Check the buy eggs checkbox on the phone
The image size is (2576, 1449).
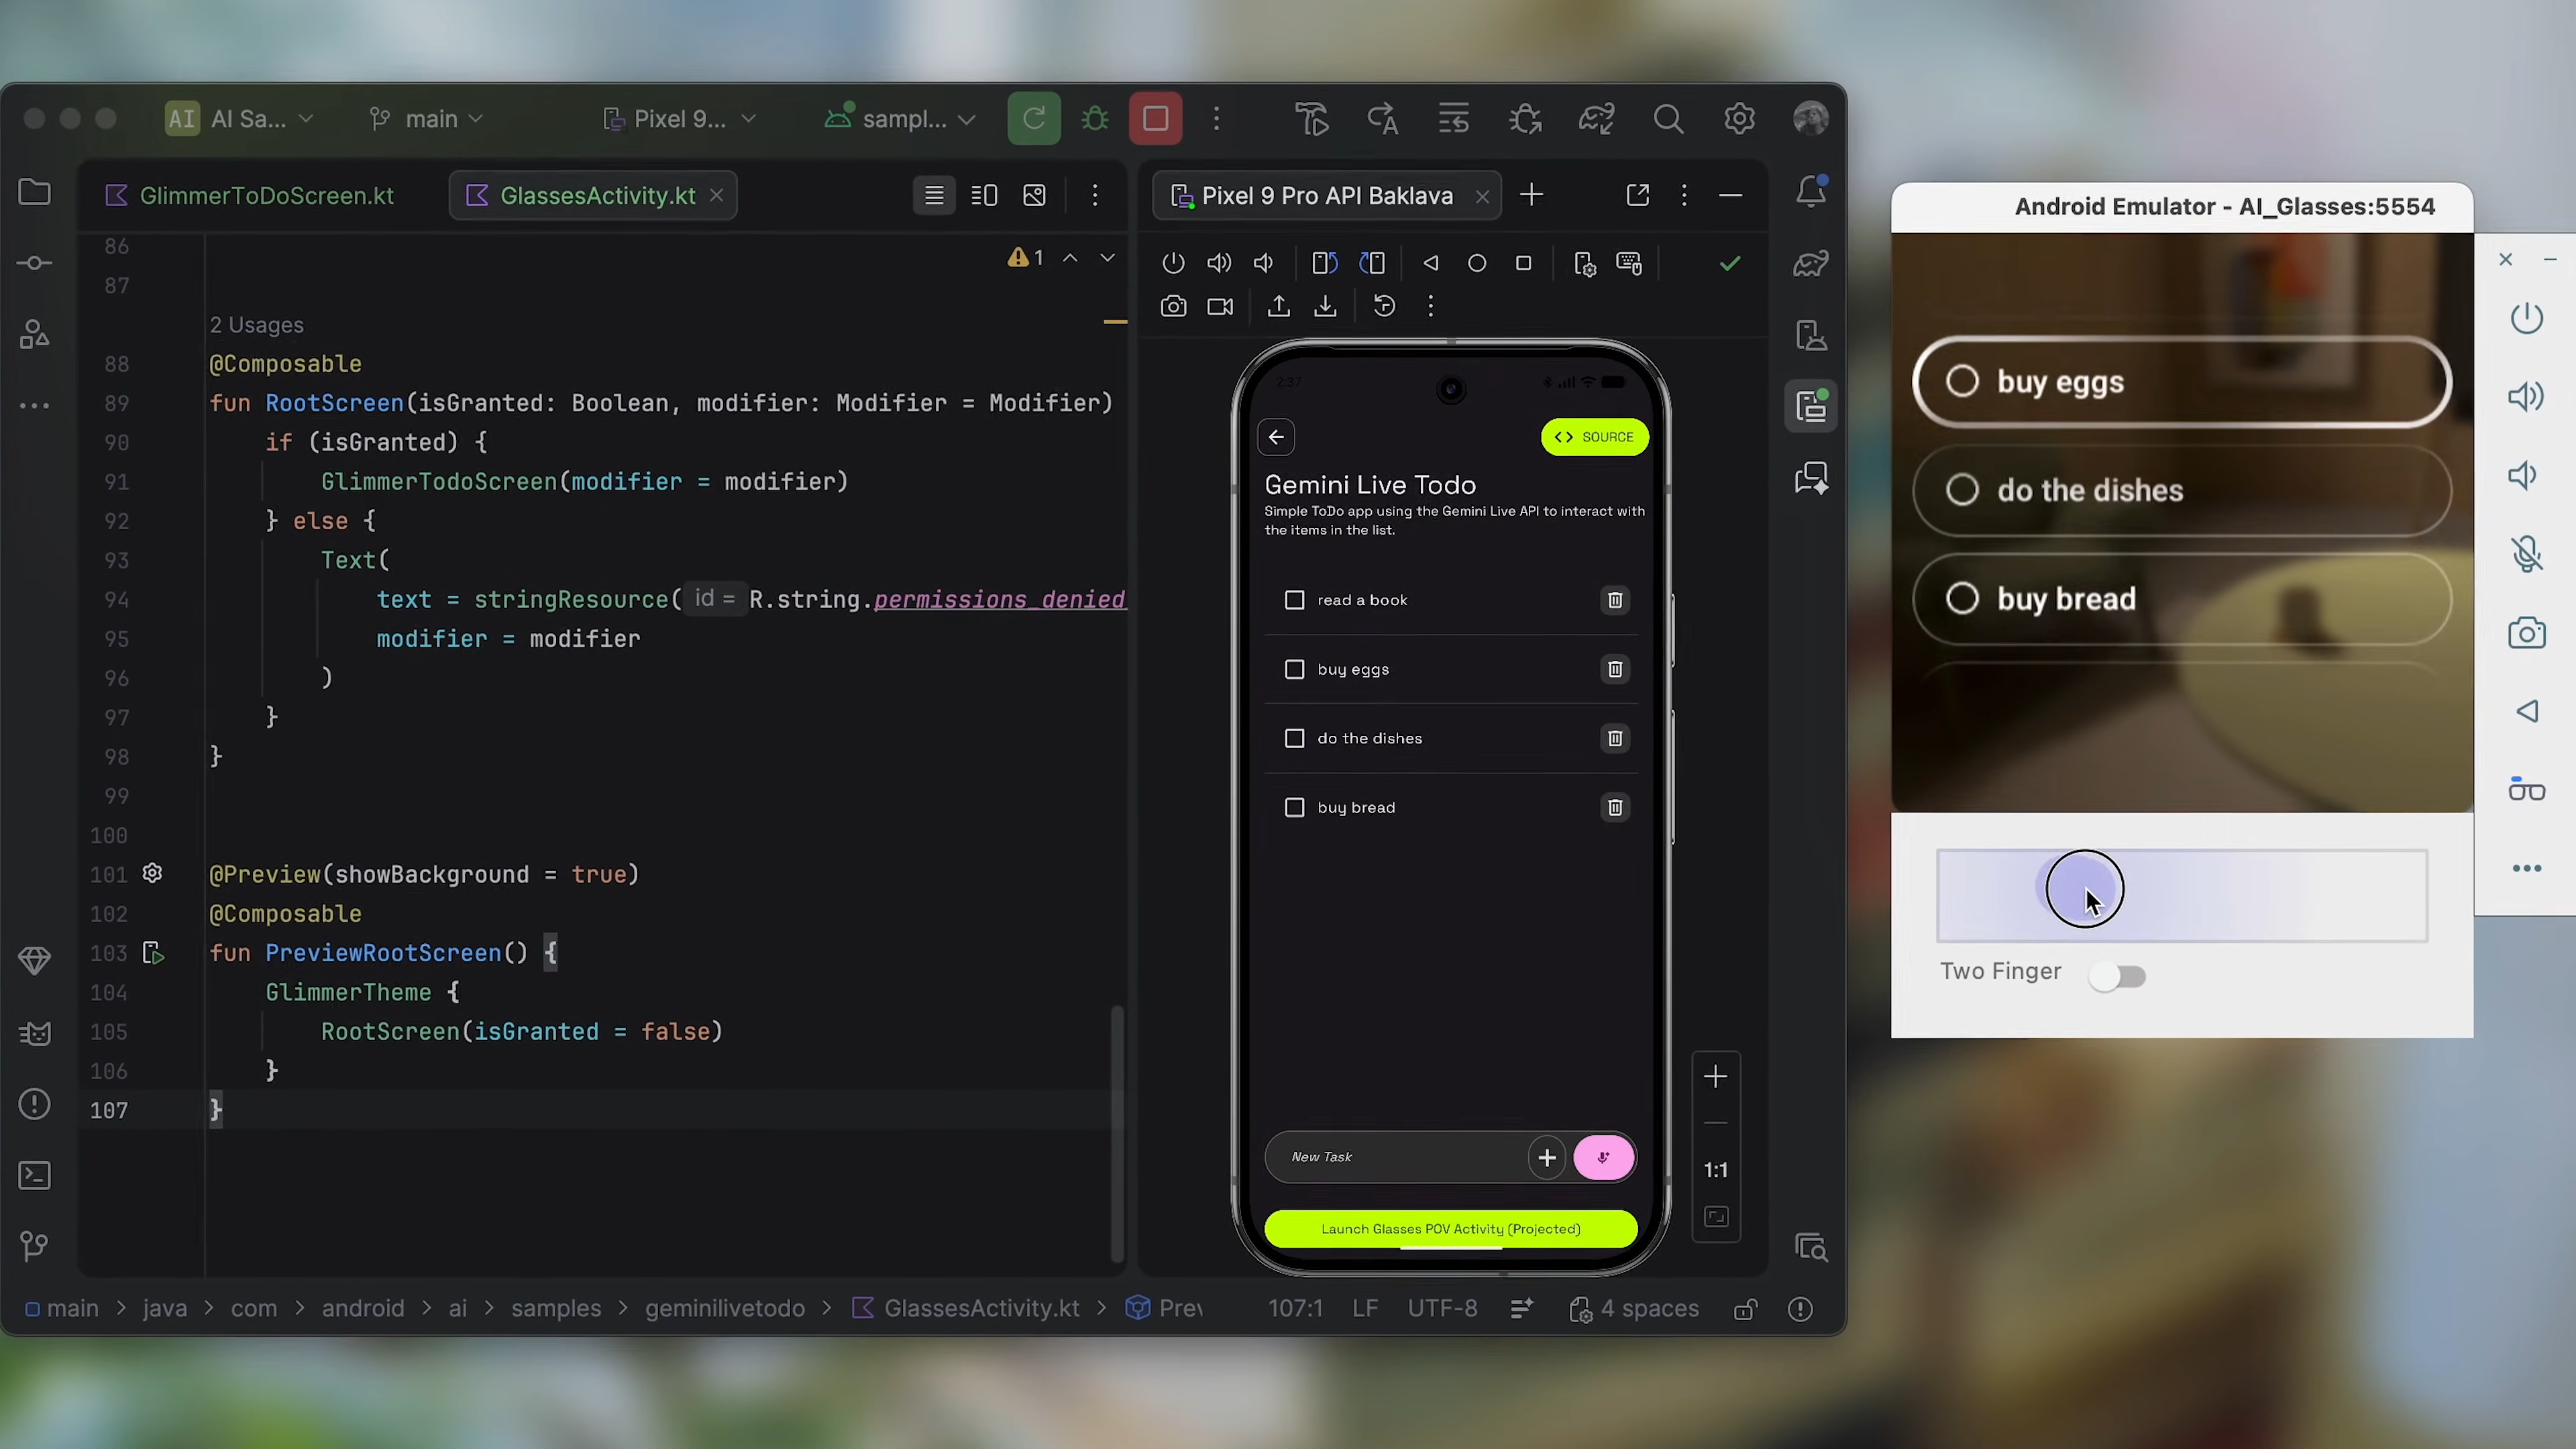pos(1294,669)
